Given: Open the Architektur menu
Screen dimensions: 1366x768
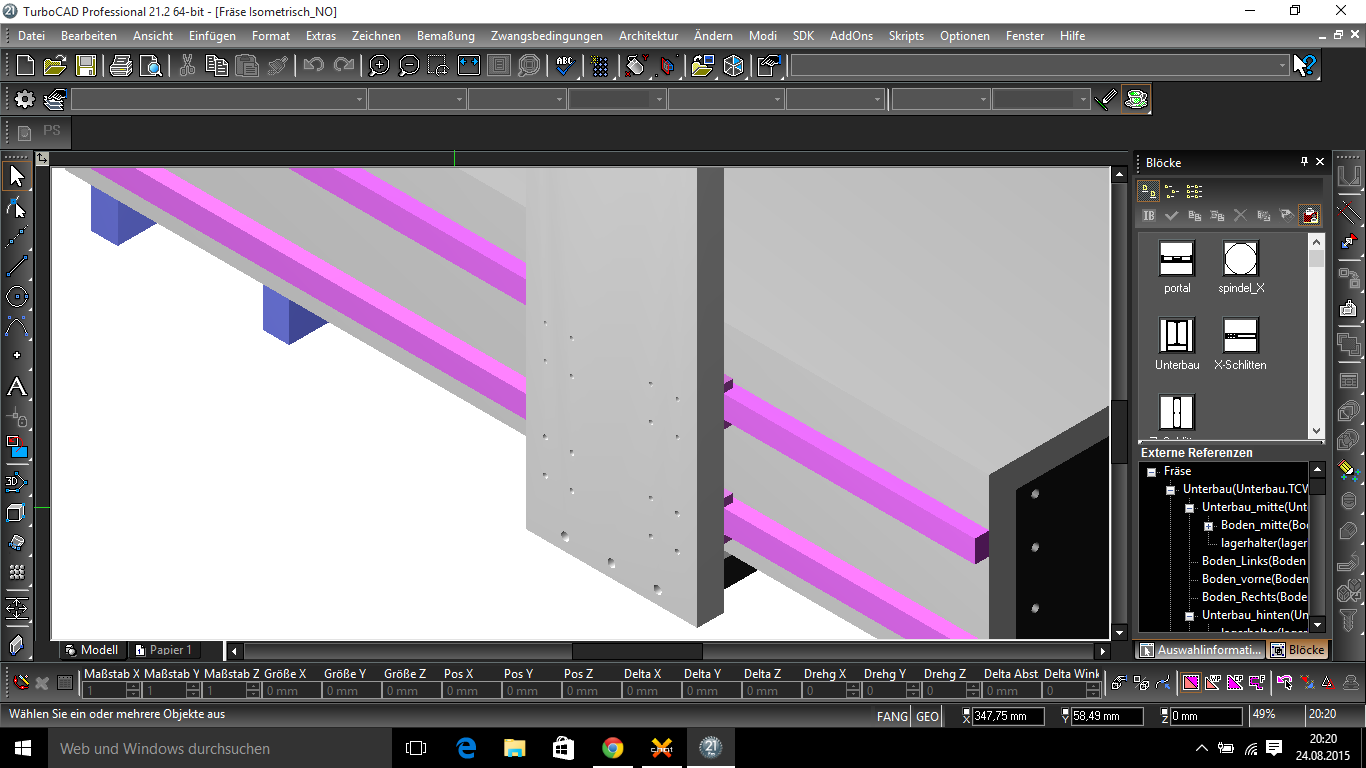Looking at the screenshot, I should coord(648,36).
